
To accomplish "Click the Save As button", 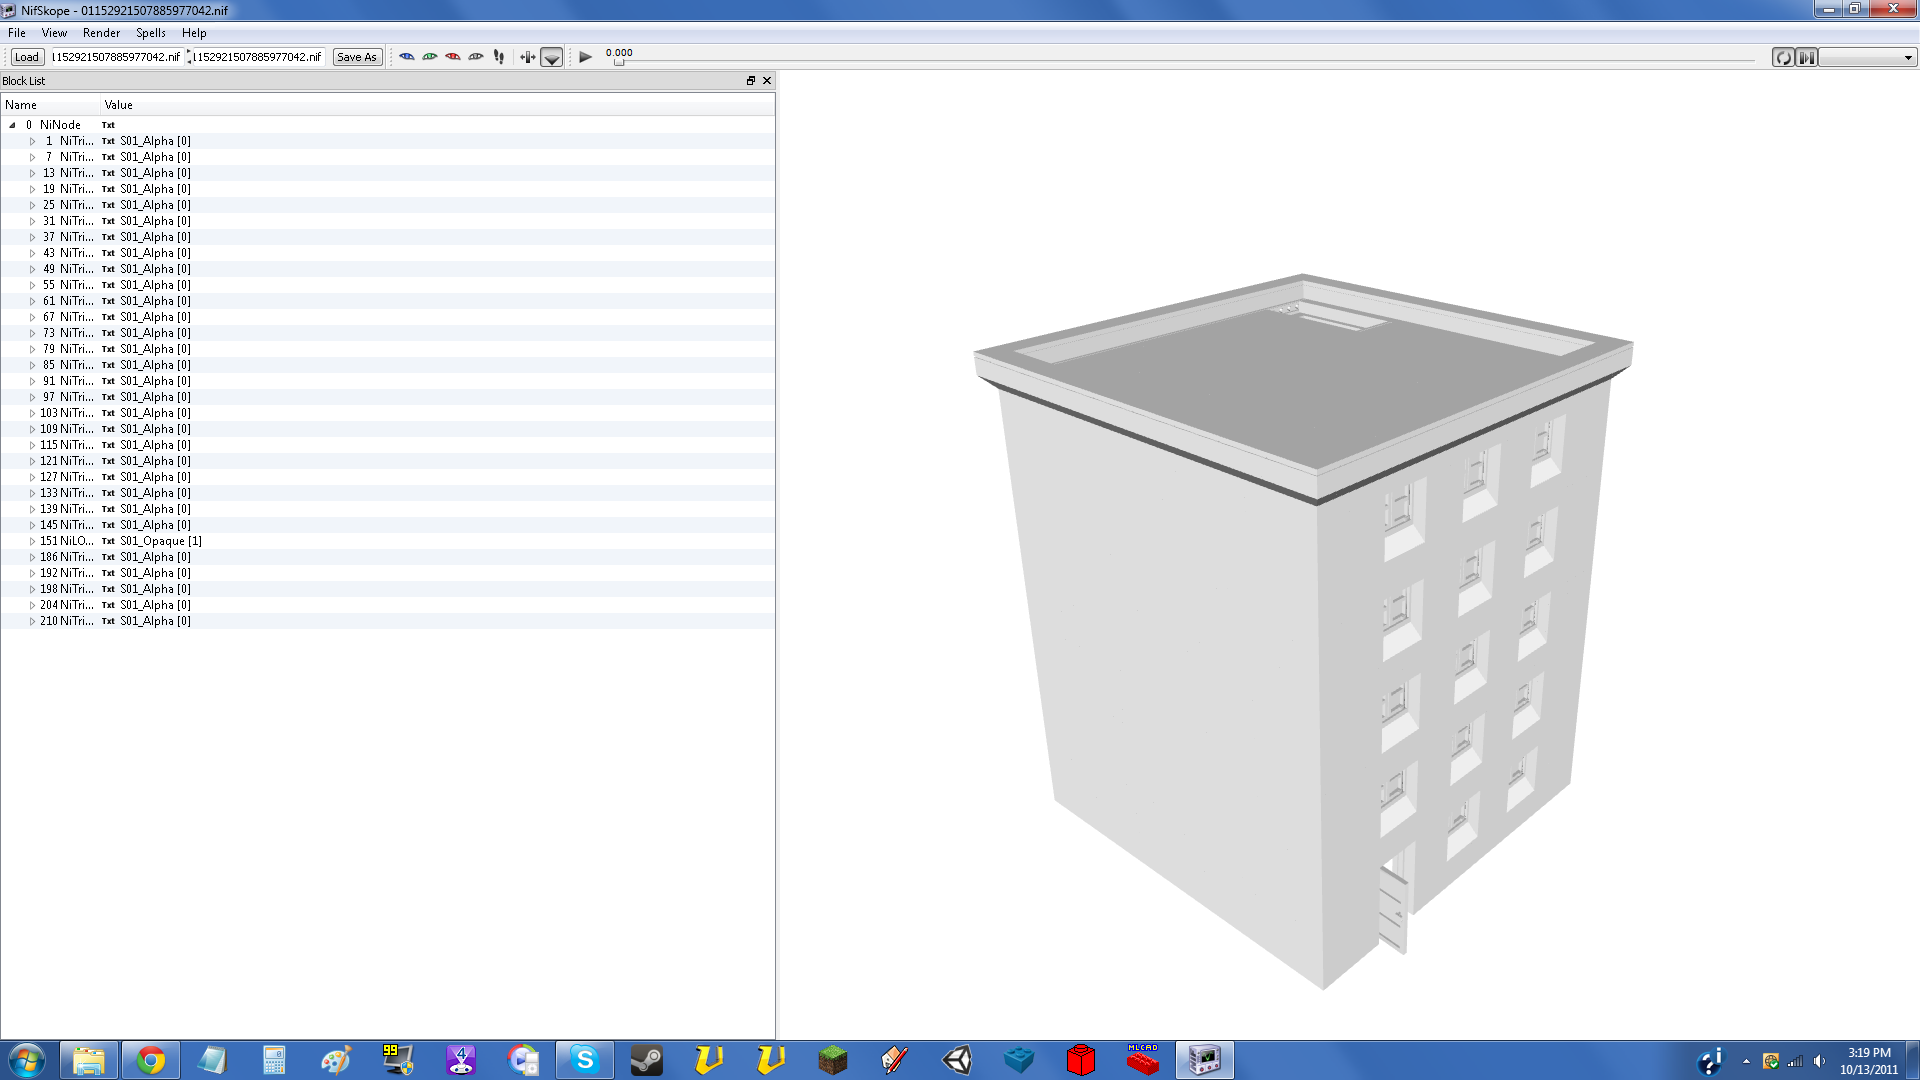I will click(356, 57).
